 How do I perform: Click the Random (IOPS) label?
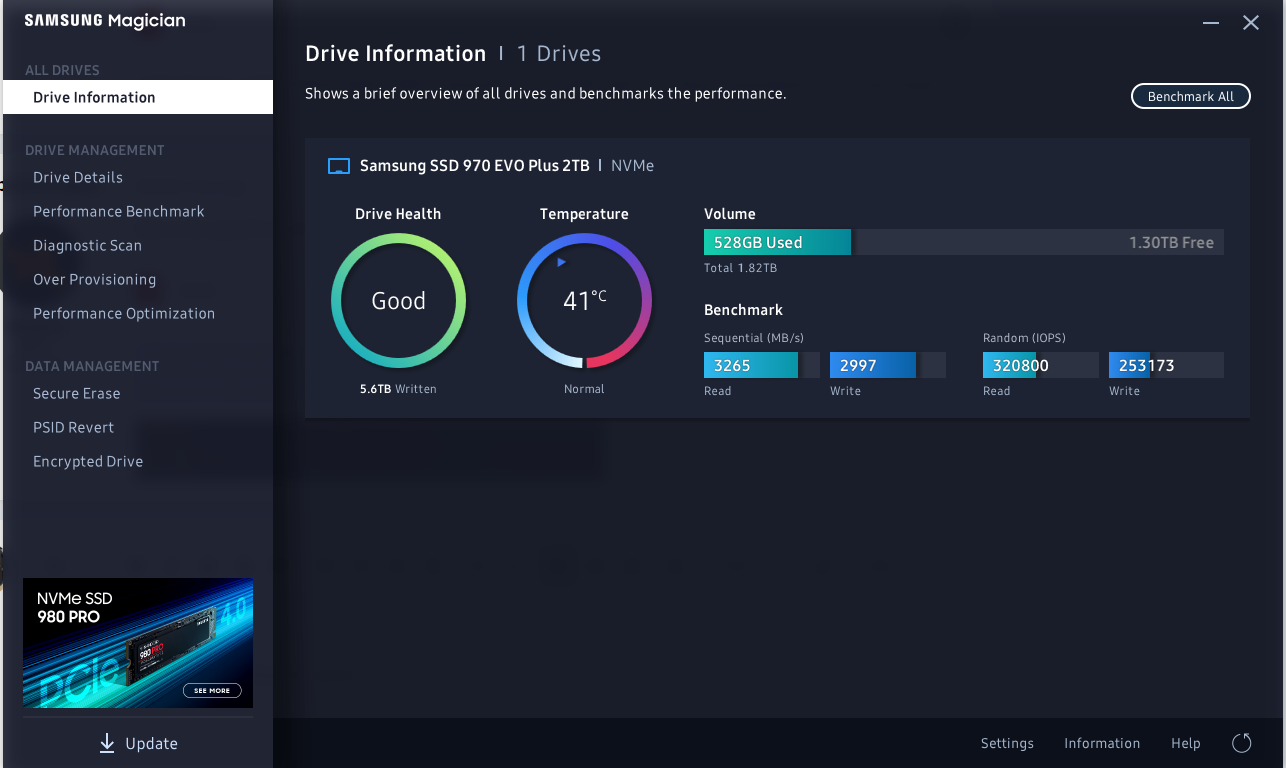(x=1024, y=338)
